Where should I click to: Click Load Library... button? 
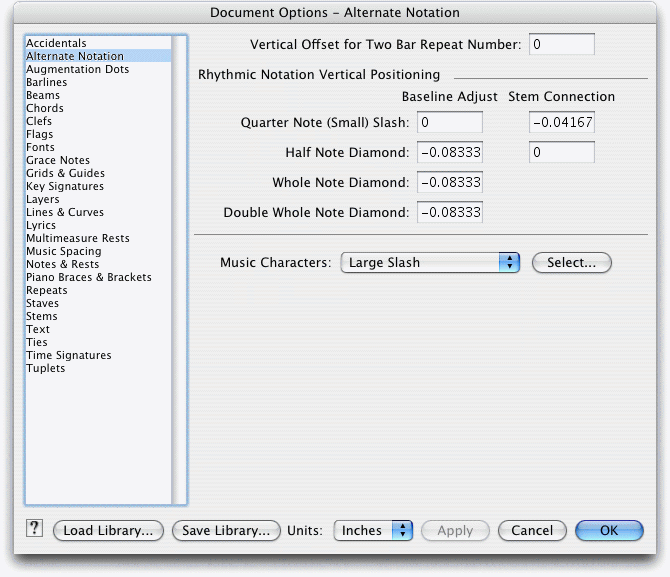[x=108, y=530]
